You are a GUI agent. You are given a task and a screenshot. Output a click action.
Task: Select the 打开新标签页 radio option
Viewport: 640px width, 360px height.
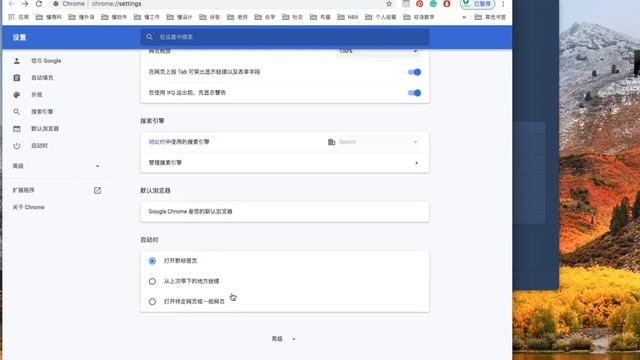[152, 261]
